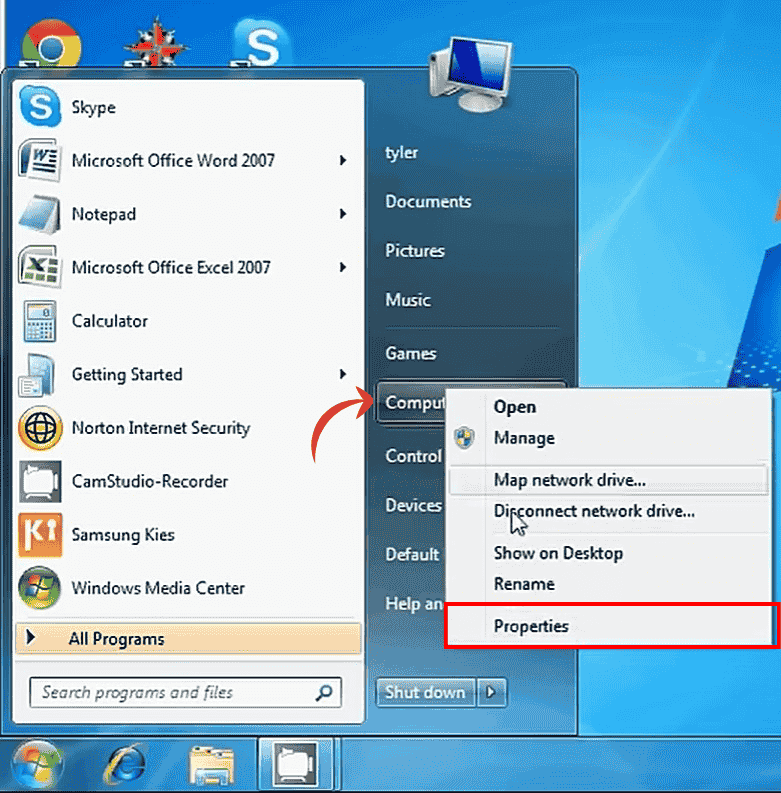781x793 pixels.
Task: Open CamStudio-Recorder icon in Start menu
Action: (40, 481)
